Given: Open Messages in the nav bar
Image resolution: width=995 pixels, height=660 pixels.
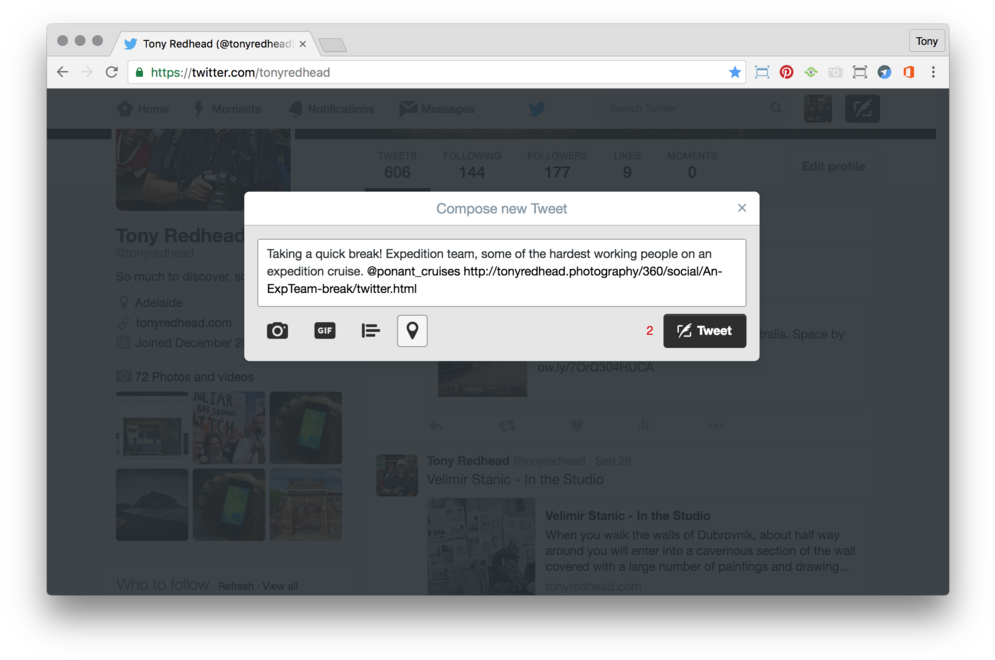Looking at the screenshot, I should [437, 109].
